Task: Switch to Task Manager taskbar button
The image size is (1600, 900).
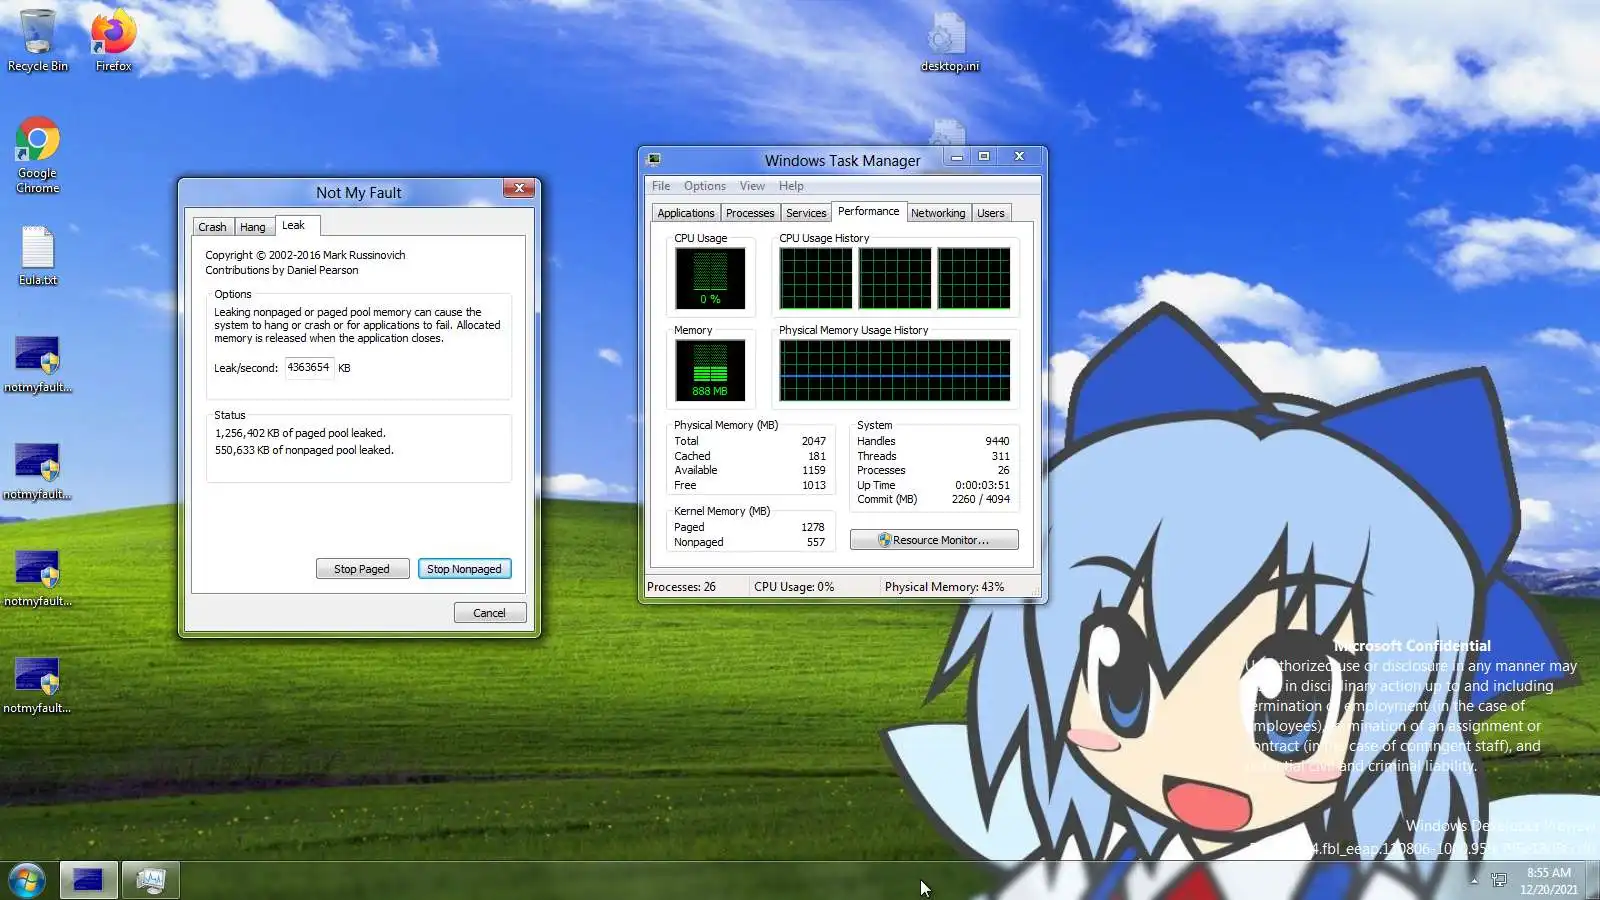Action: (150, 880)
